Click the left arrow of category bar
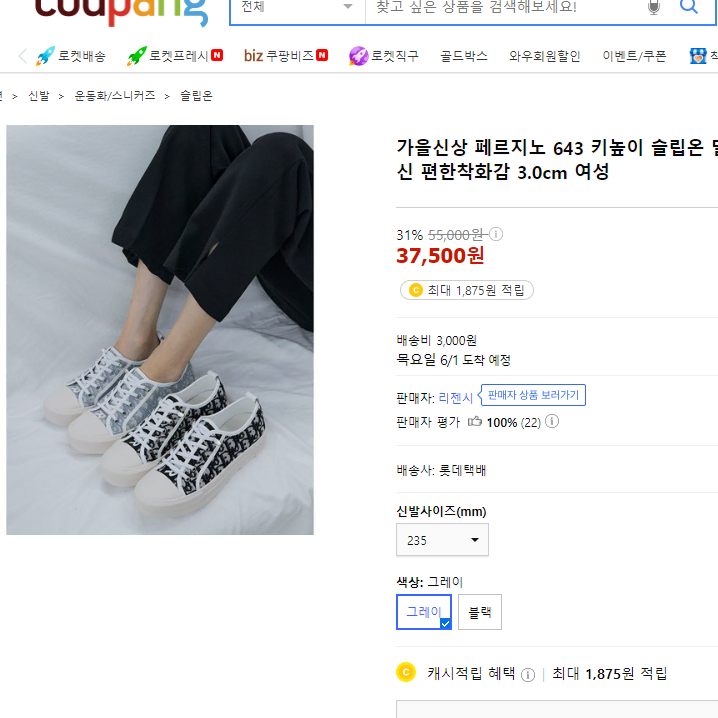This screenshot has height=718, width=718. click(x=22, y=56)
